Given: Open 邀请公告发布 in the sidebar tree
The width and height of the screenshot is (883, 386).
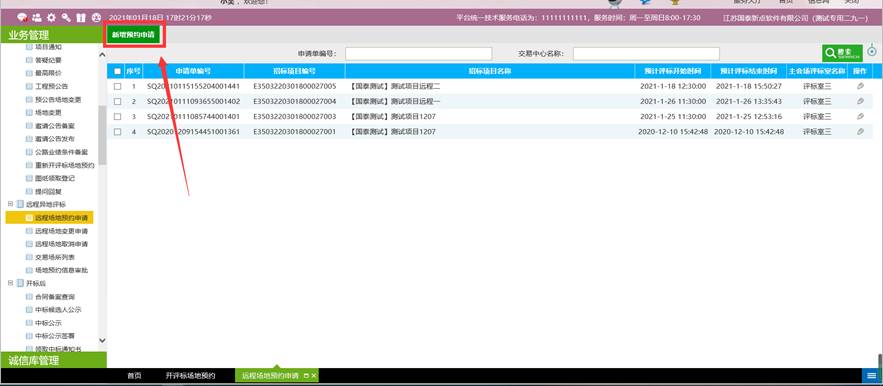Looking at the screenshot, I should [x=55, y=139].
